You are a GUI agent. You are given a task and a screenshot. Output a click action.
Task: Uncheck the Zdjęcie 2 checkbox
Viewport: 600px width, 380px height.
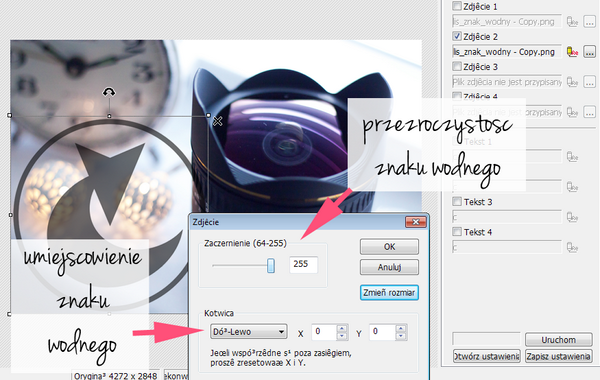[x=457, y=36]
